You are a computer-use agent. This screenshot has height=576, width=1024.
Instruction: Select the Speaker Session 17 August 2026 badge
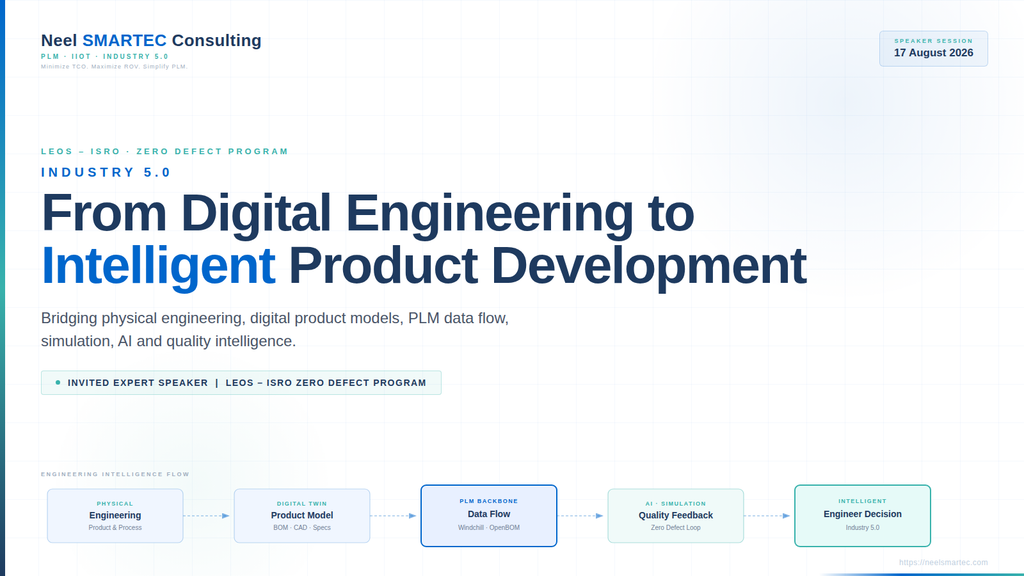click(933, 48)
